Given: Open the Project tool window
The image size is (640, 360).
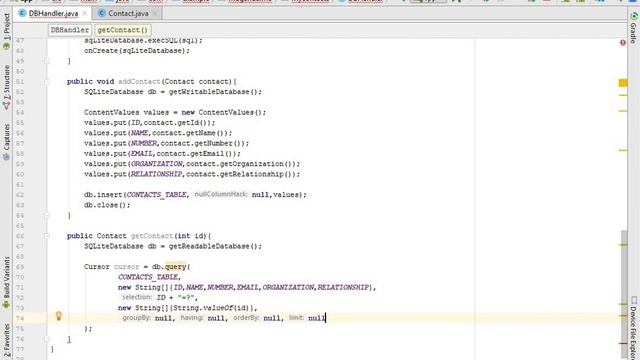Looking at the screenshot, I should [7, 31].
